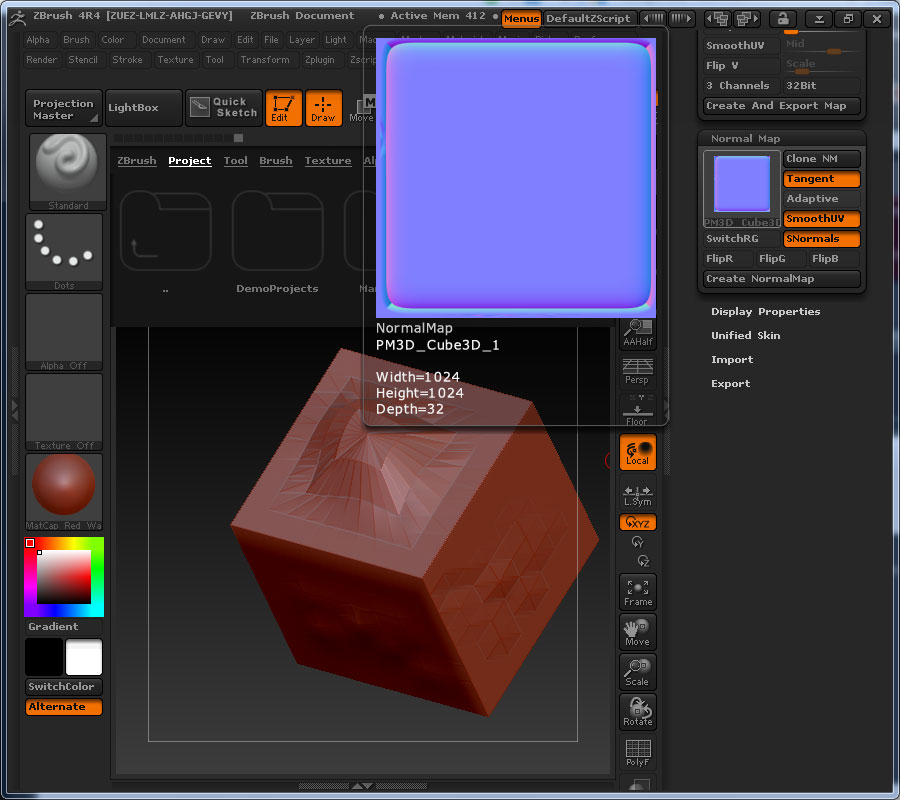This screenshot has height=800, width=900.
Task: Click the Clone NM button
Action: pyautogui.click(x=821, y=158)
